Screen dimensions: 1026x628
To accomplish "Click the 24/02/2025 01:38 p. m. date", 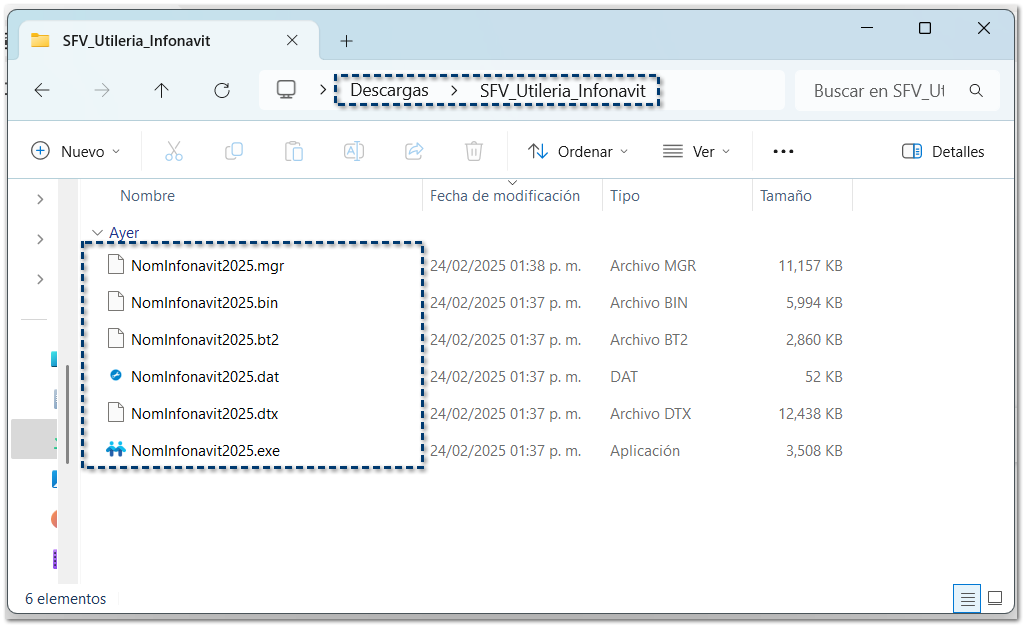I will tap(505, 266).
